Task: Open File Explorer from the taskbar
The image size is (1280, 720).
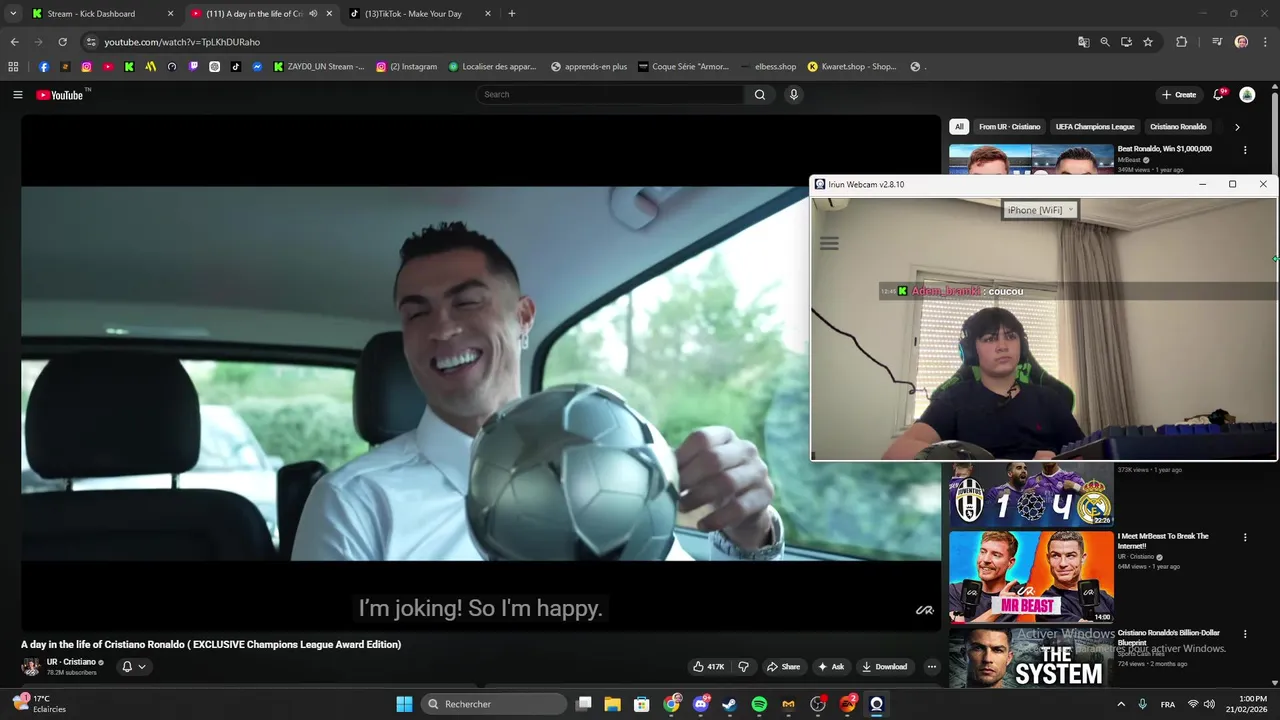Action: 613,704
